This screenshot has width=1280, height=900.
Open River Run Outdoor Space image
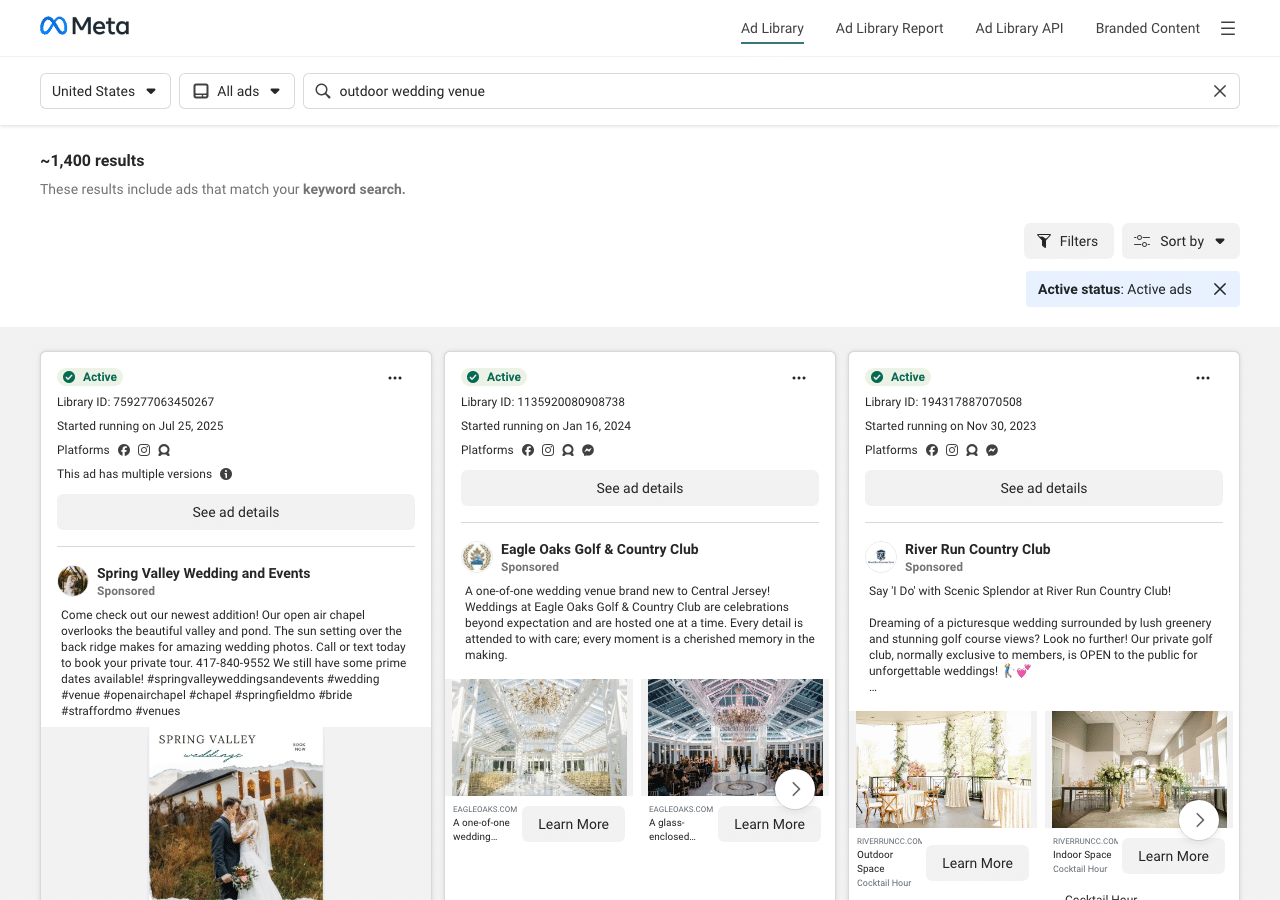tap(944, 769)
